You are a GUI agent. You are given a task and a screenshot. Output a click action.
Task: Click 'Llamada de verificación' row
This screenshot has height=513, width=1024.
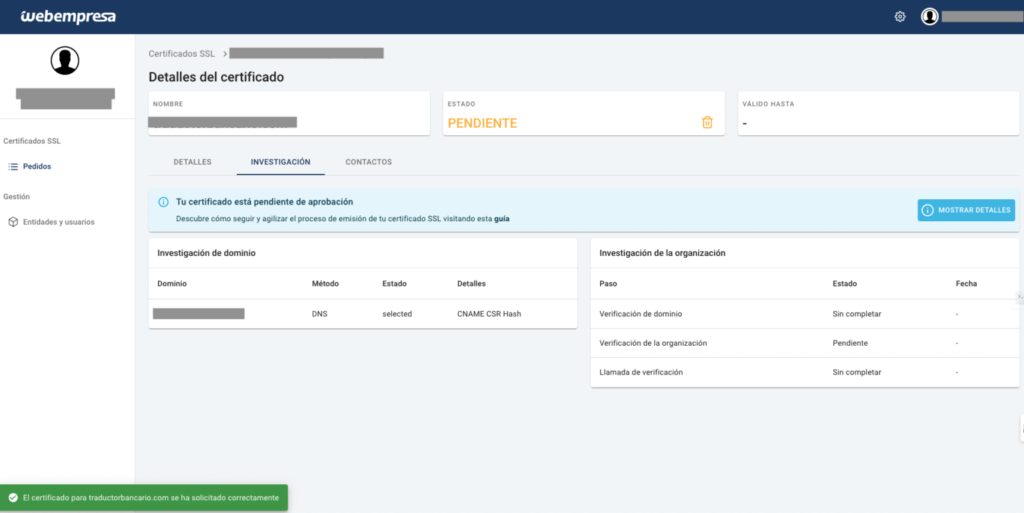coord(805,372)
